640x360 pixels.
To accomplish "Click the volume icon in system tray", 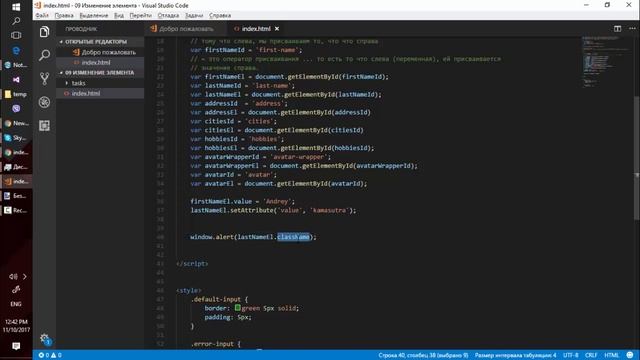I will tap(13, 277).
